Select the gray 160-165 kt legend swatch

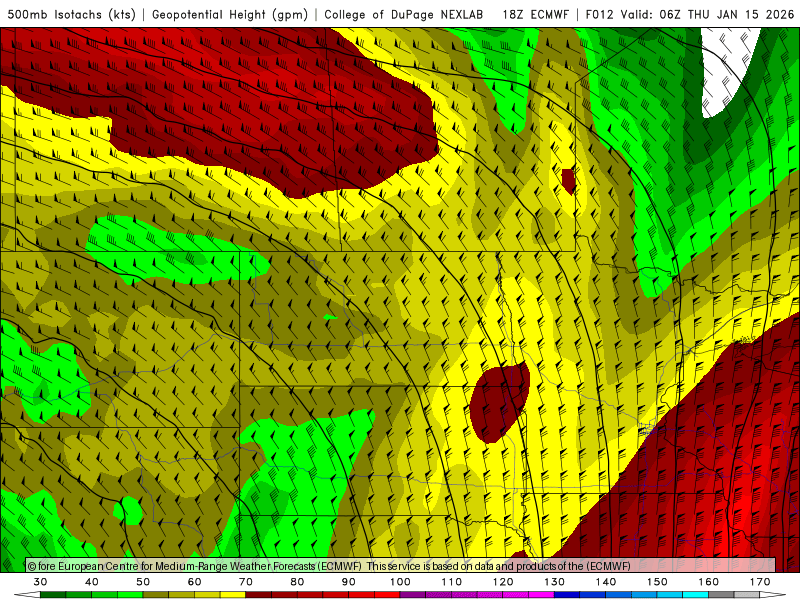click(x=721, y=595)
